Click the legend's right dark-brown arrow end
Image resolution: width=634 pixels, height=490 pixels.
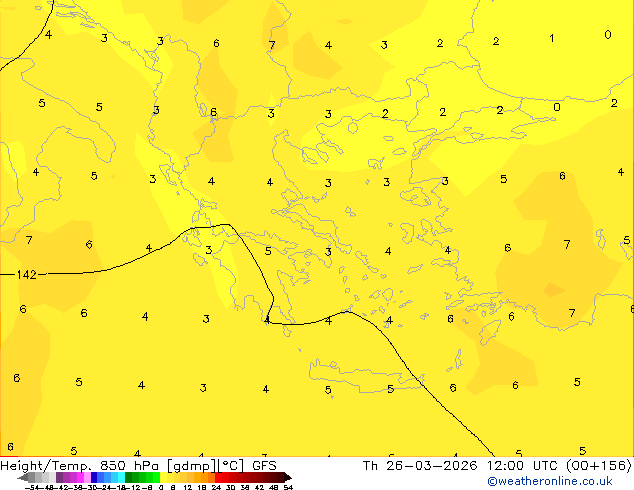click(287, 477)
